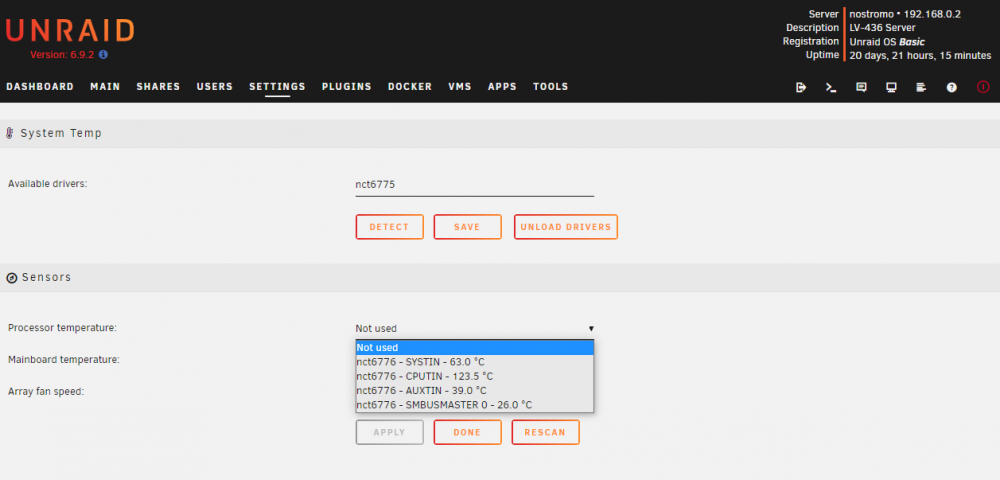Click the Available drivers label

47,184
